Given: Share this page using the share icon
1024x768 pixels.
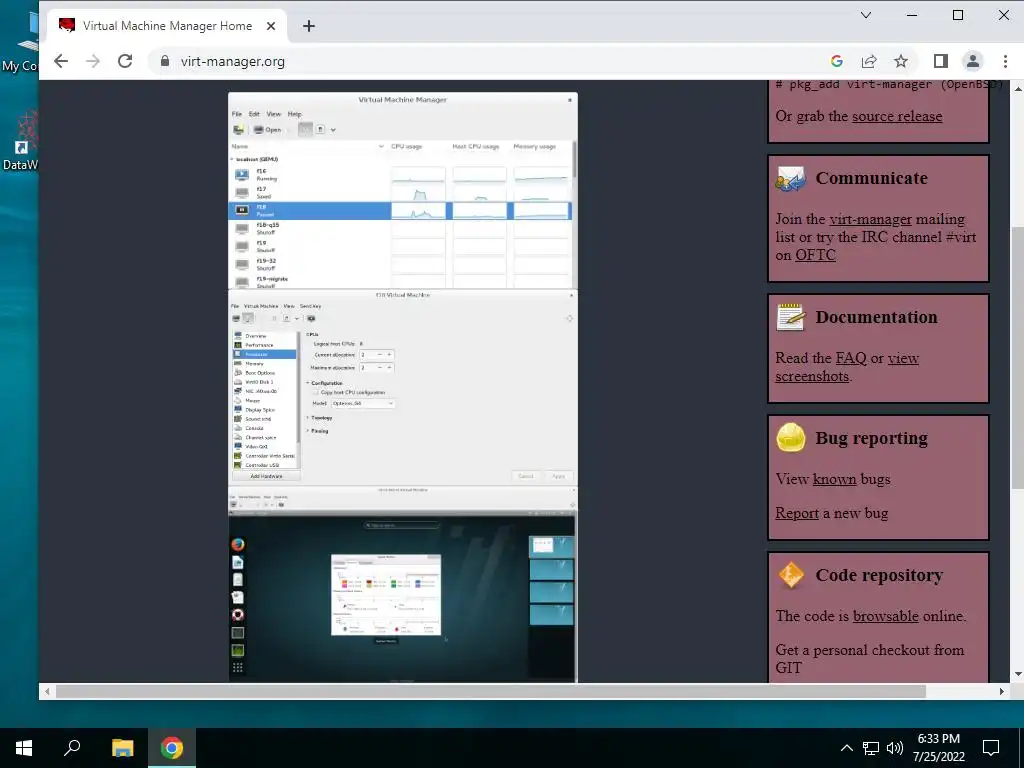Looking at the screenshot, I should click(869, 61).
